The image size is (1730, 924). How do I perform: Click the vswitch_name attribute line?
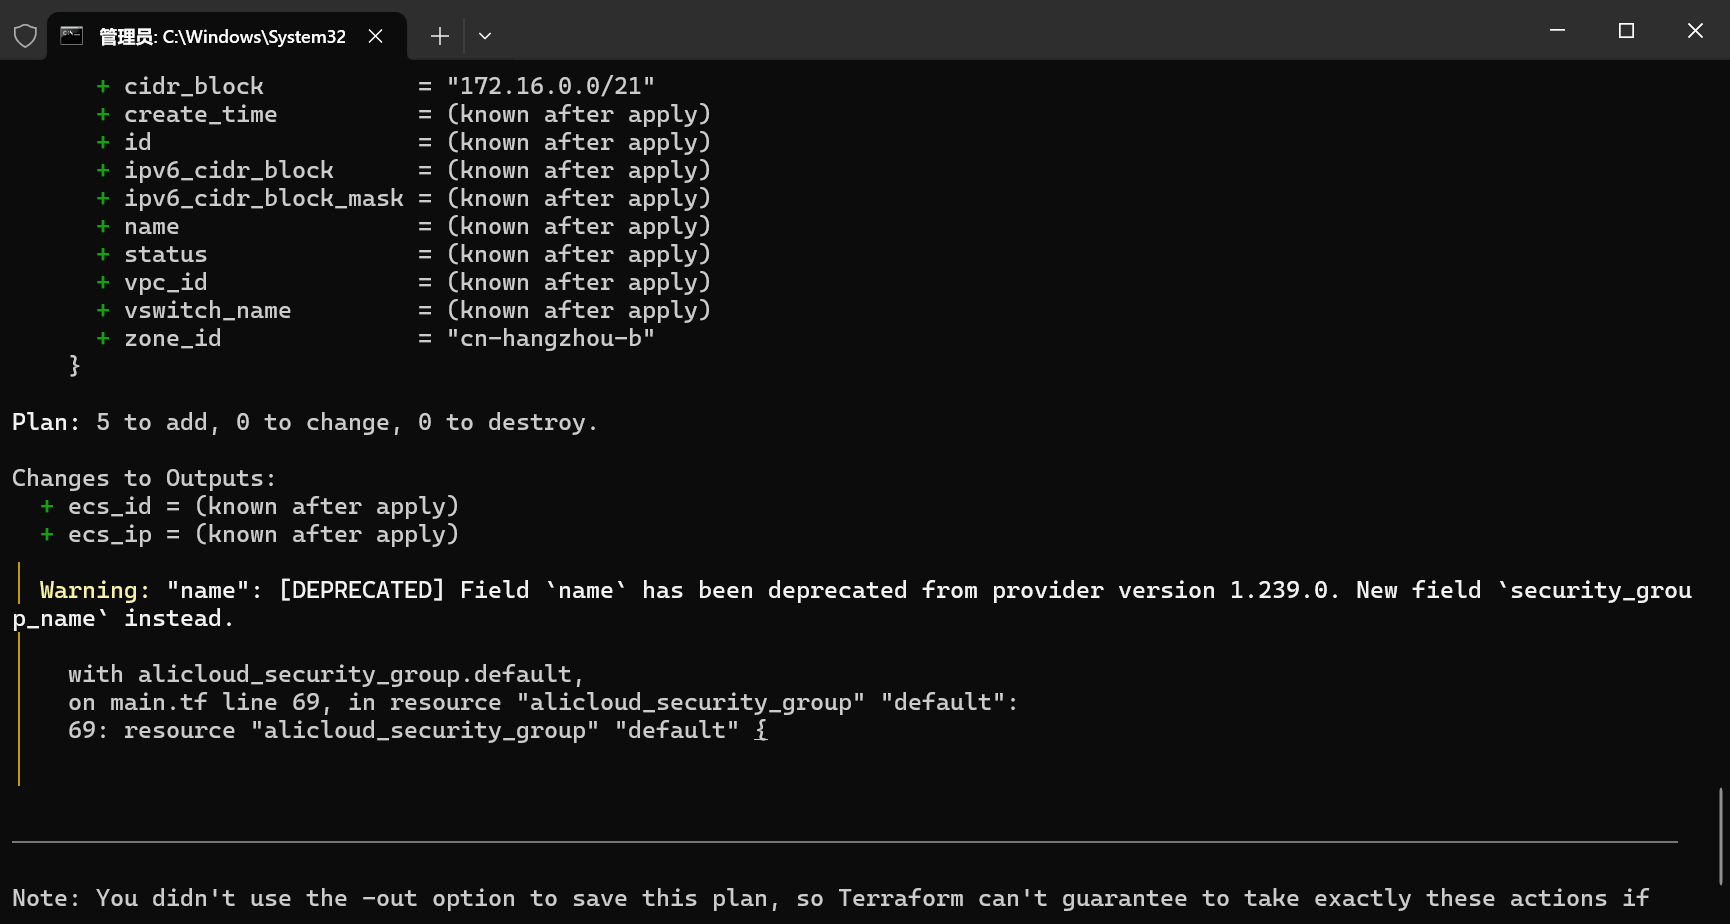[207, 311]
